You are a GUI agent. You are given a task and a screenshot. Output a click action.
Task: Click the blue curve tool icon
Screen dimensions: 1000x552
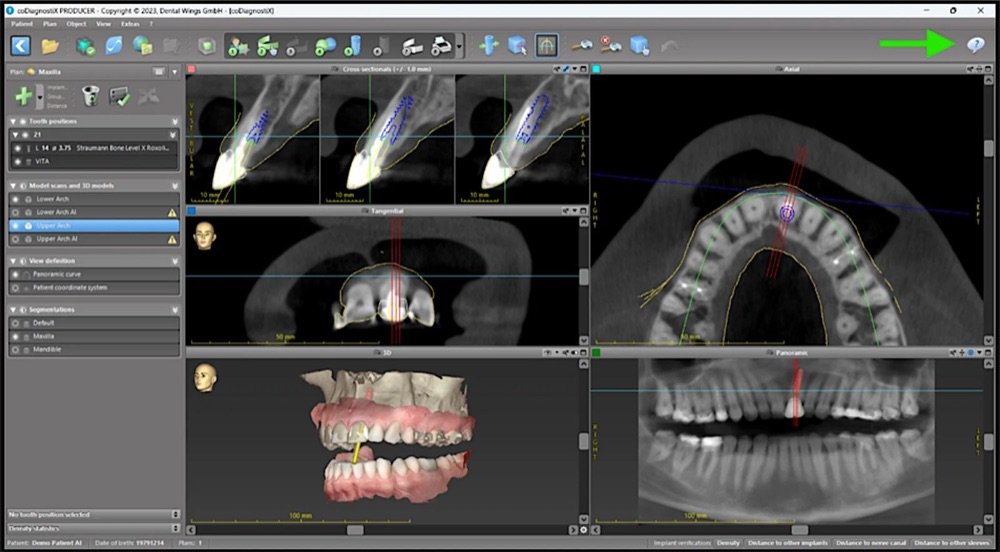(x=114, y=46)
